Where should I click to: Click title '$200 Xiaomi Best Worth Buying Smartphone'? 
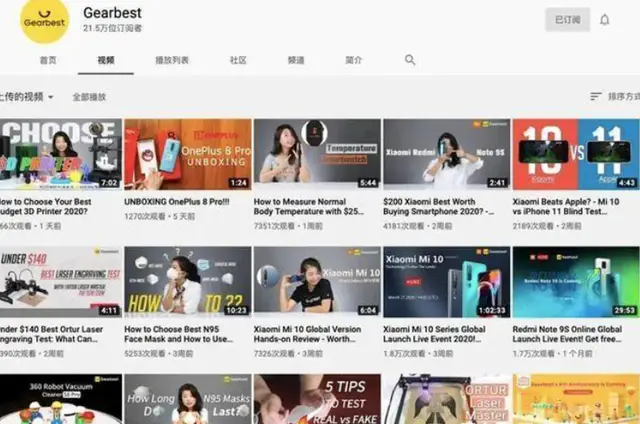(x=439, y=206)
